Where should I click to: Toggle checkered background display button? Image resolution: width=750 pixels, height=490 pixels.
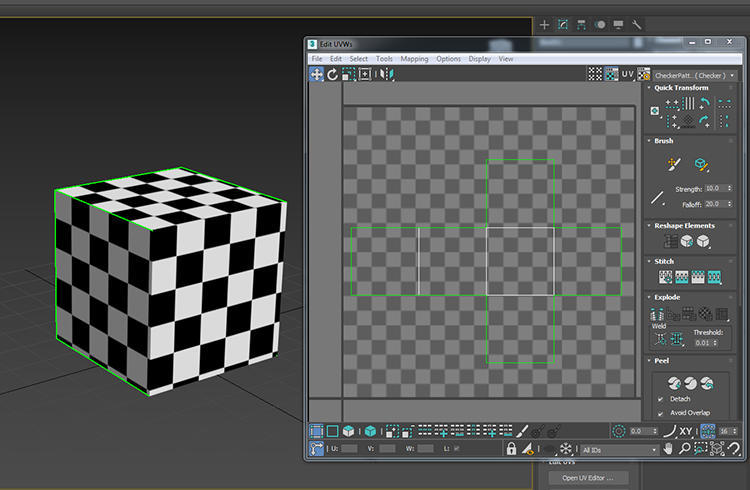[x=612, y=74]
